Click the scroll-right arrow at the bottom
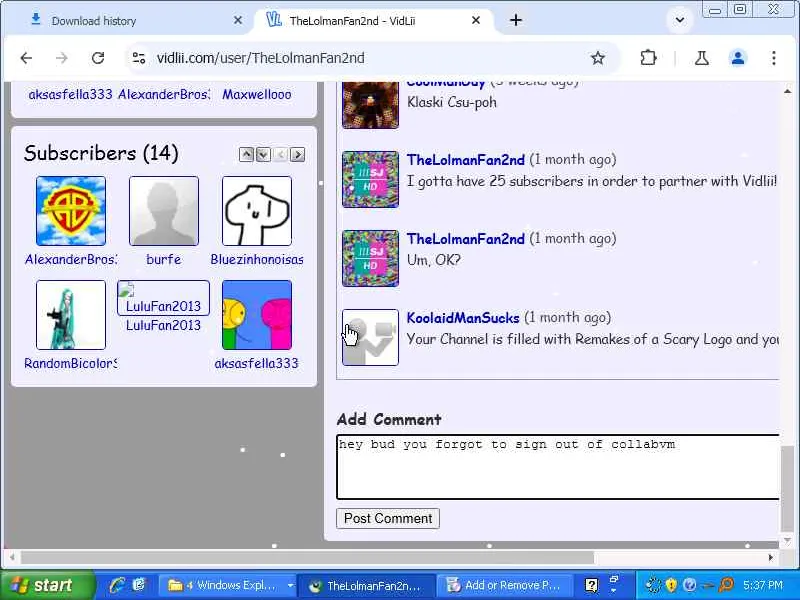 tap(770, 558)
